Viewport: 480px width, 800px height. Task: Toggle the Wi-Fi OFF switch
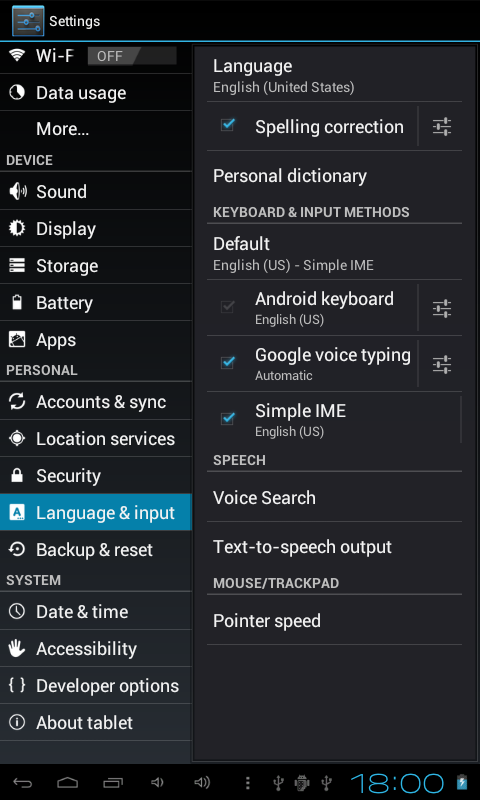point(132,56)
